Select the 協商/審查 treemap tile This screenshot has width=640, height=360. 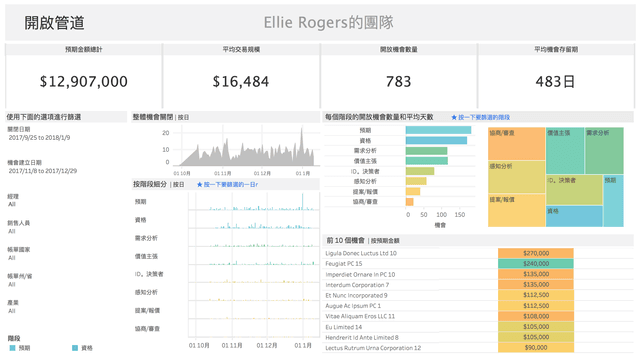pos(517,144)
